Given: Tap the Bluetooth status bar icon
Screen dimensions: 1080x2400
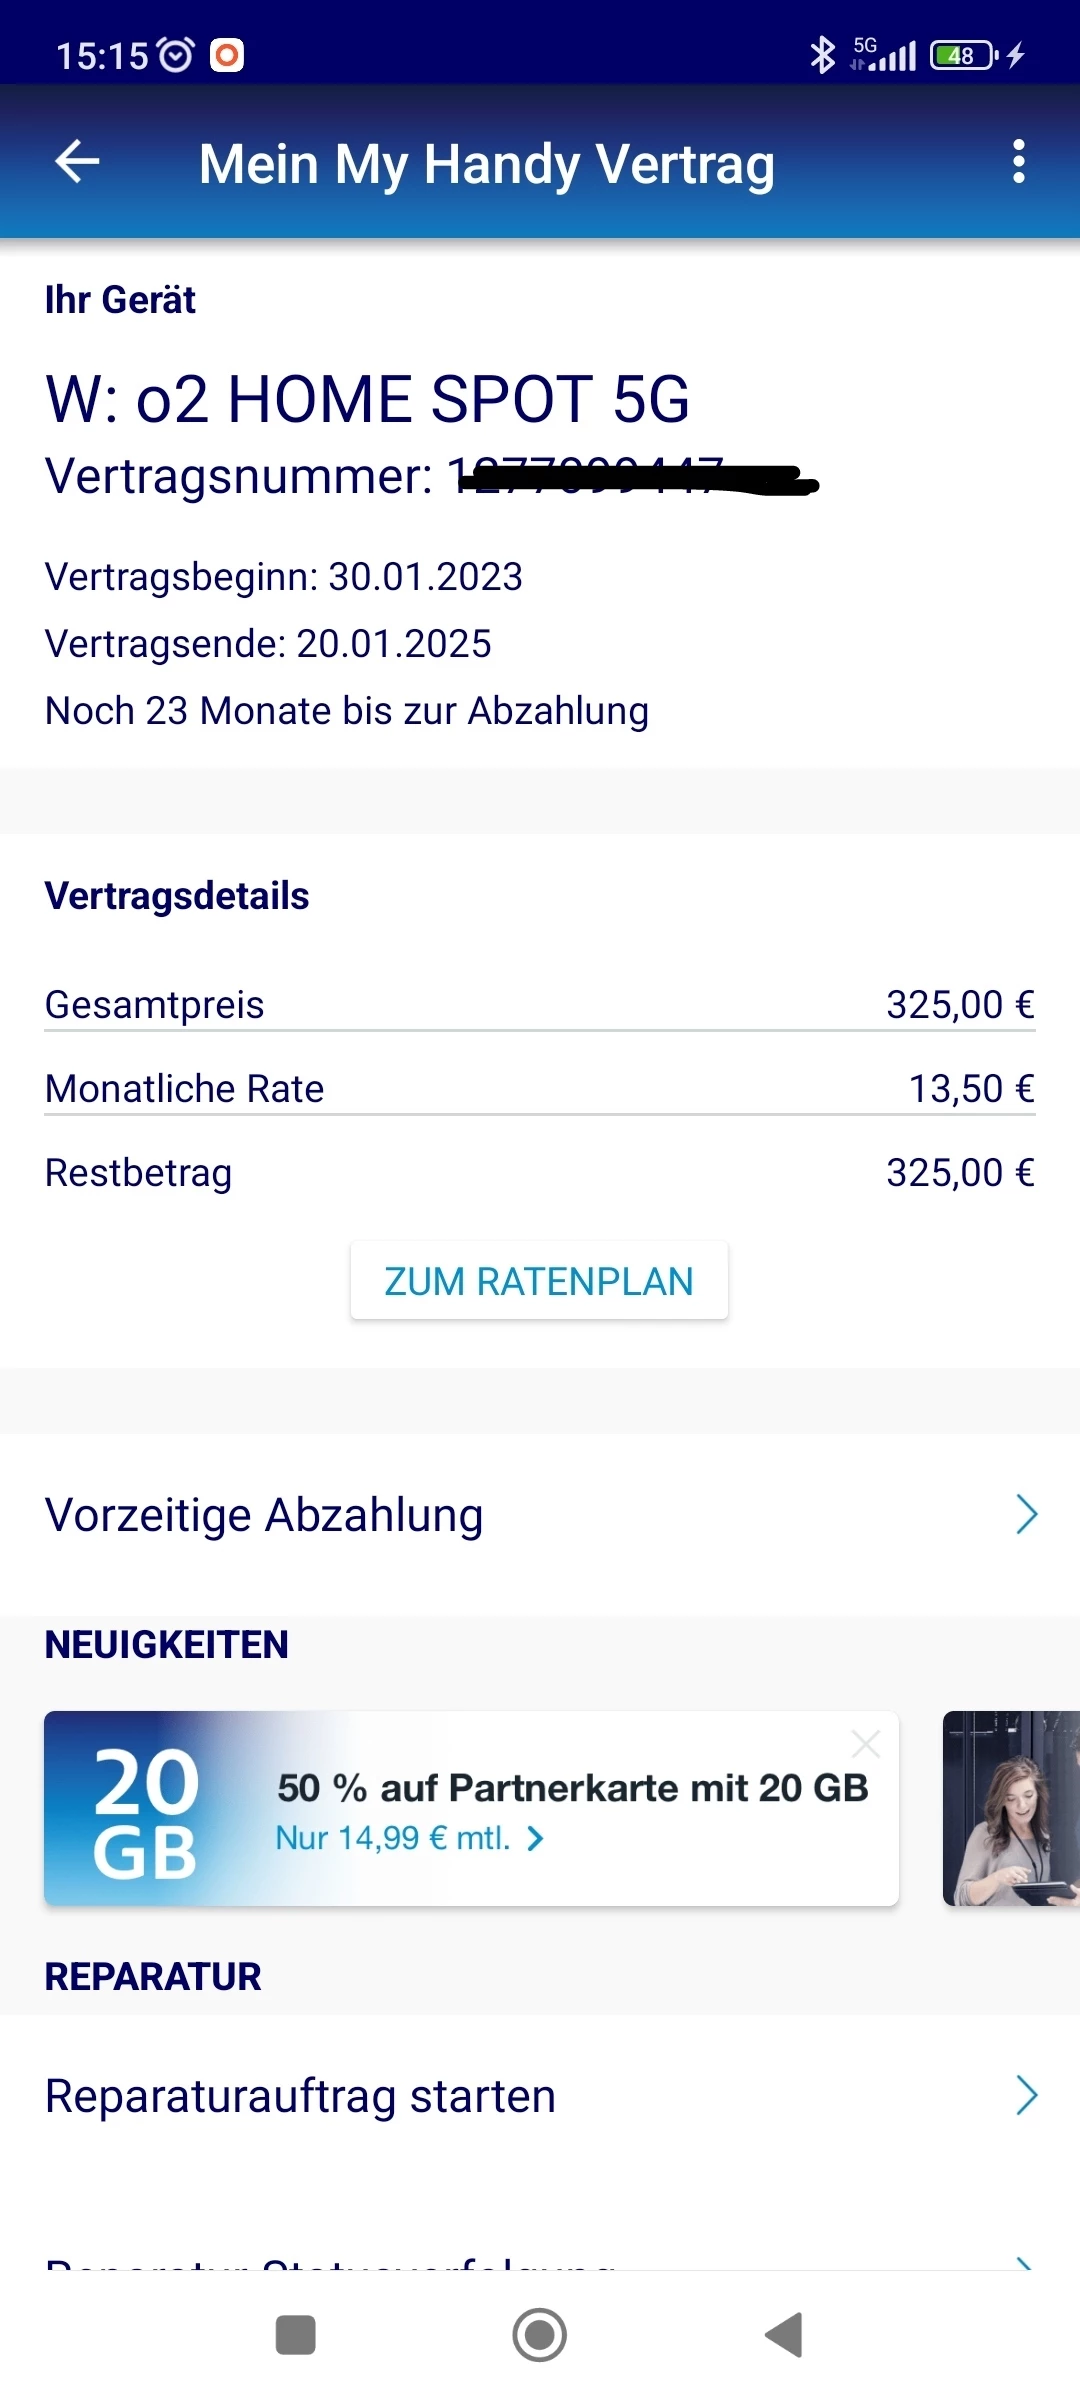Looking at the screenshot, I should [822, 55].
